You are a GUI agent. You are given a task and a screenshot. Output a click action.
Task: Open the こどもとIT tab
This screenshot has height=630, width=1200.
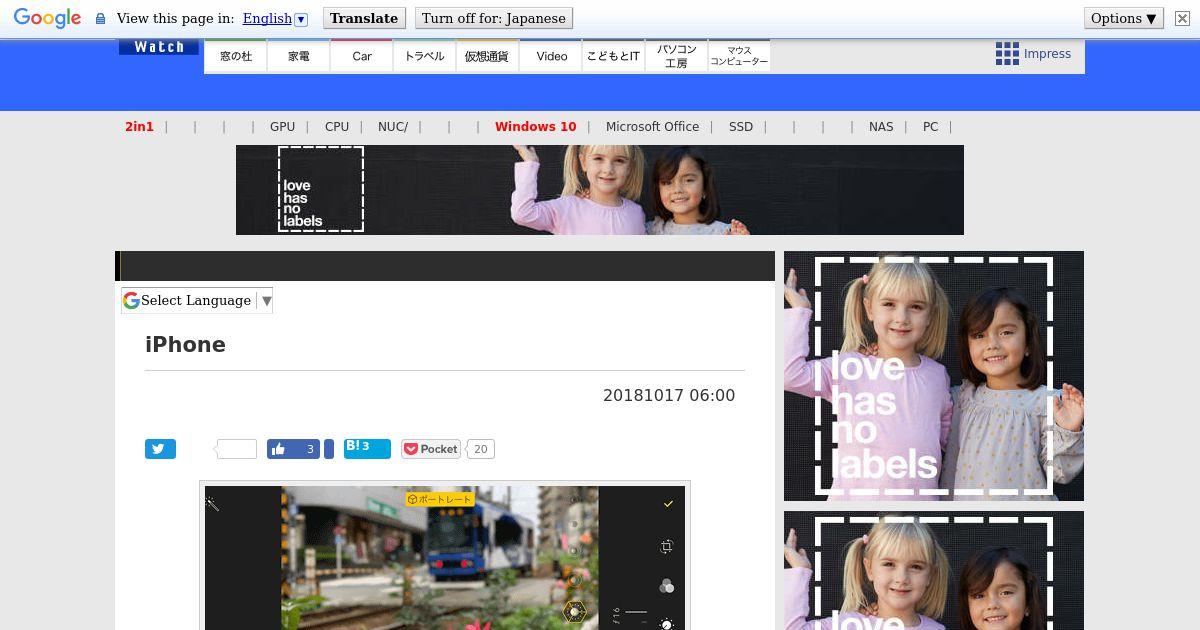click(x=613, y=56)
